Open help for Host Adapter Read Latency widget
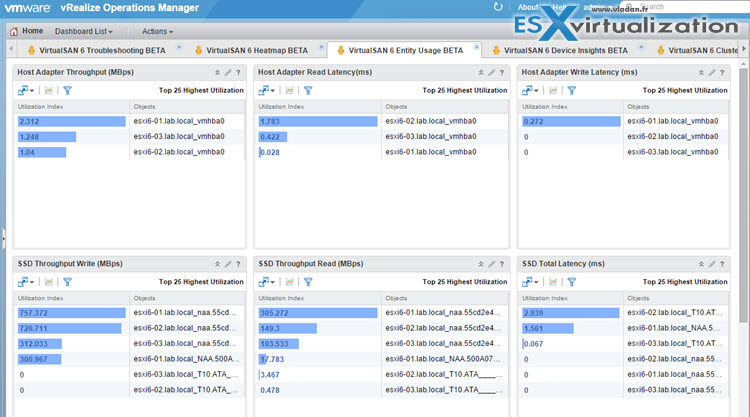This screenshot has height=417, width=750. (x=502, y=73)
